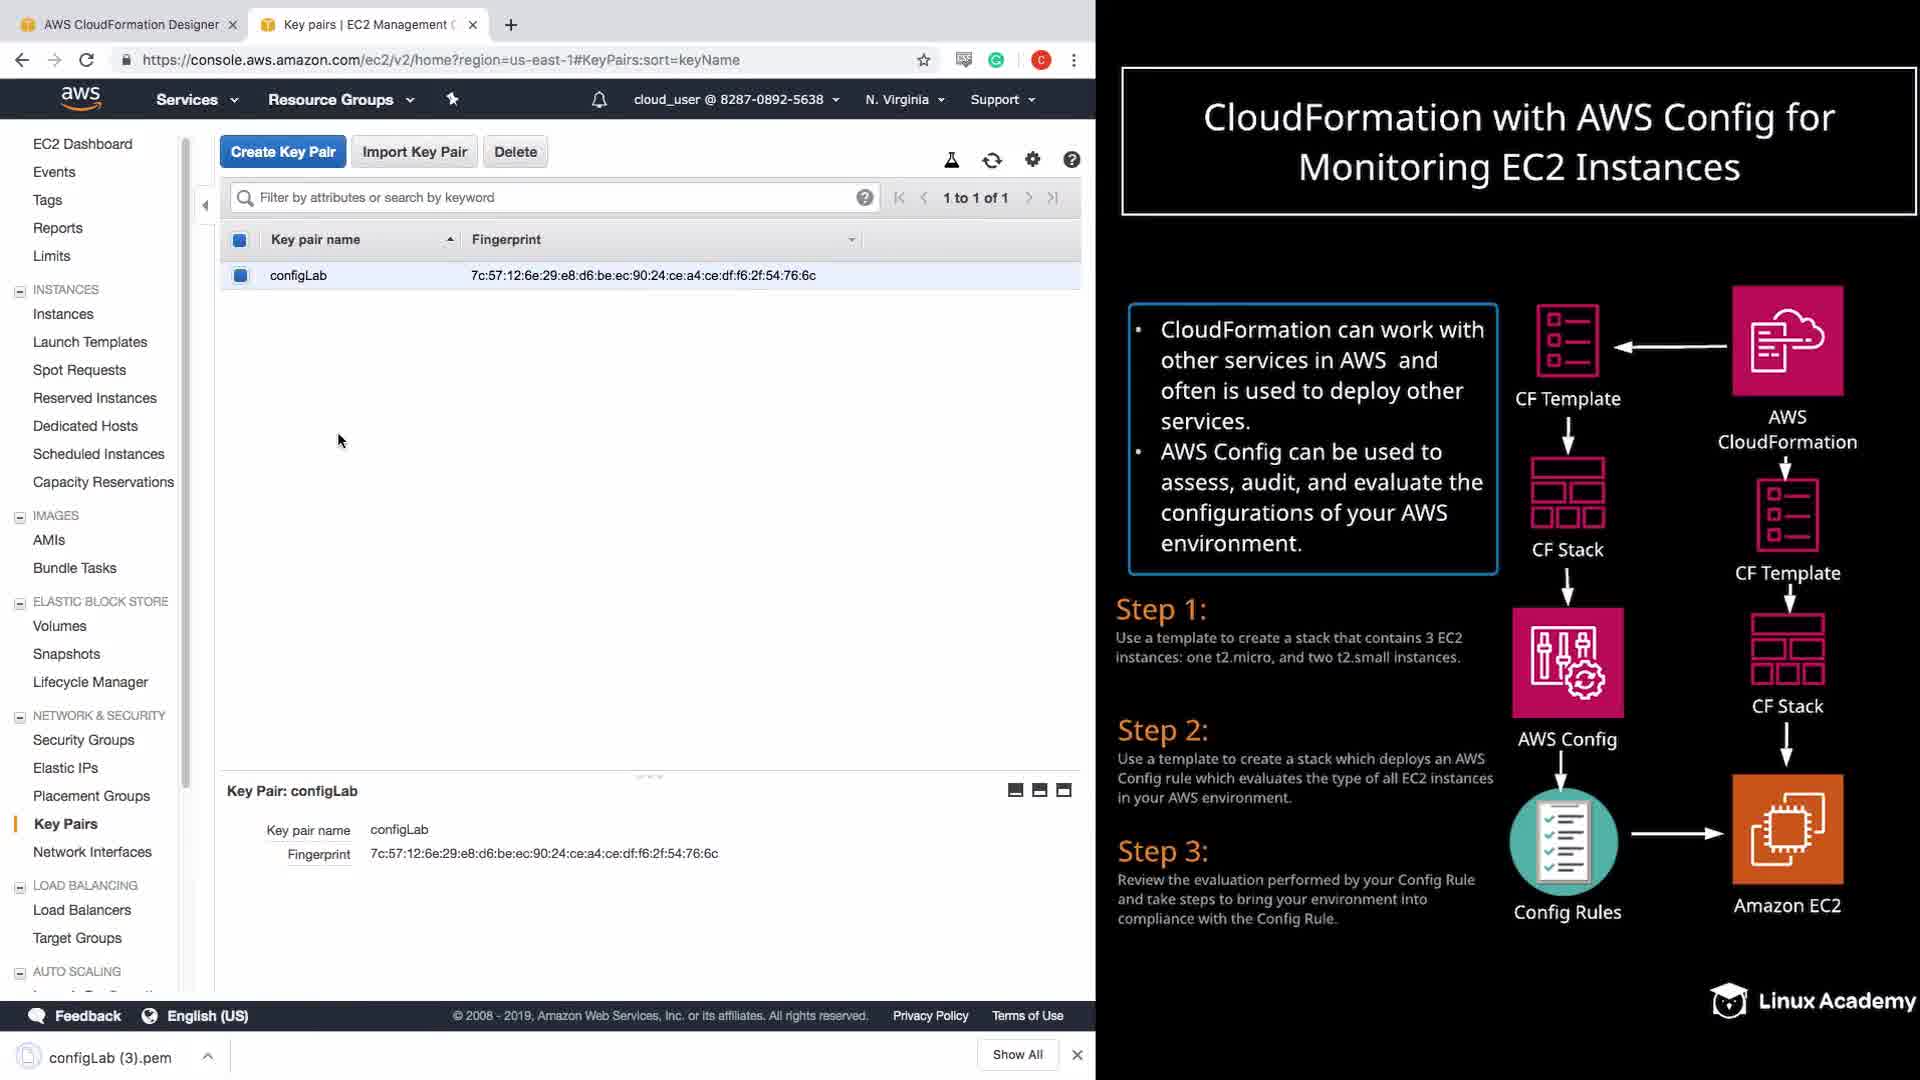Click the experiments flask icon
This screenshot has height=1080, width=1920.
click(951, 160)
